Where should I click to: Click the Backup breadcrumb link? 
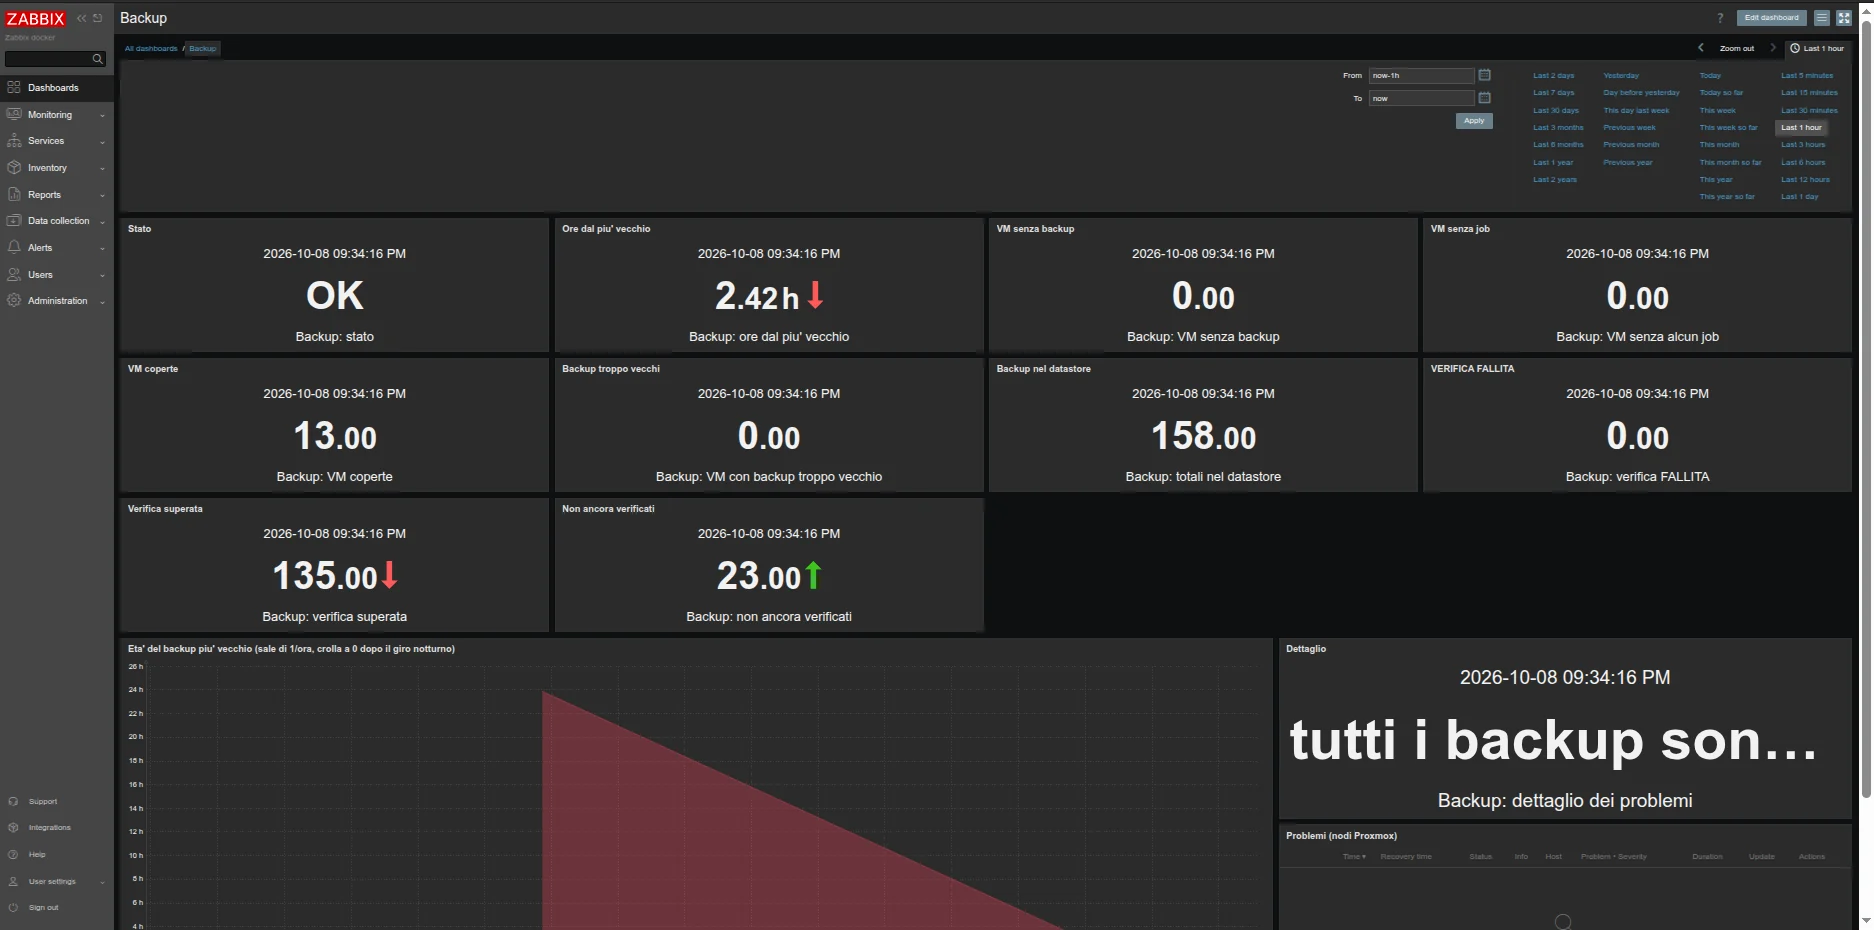pos(203,48)
